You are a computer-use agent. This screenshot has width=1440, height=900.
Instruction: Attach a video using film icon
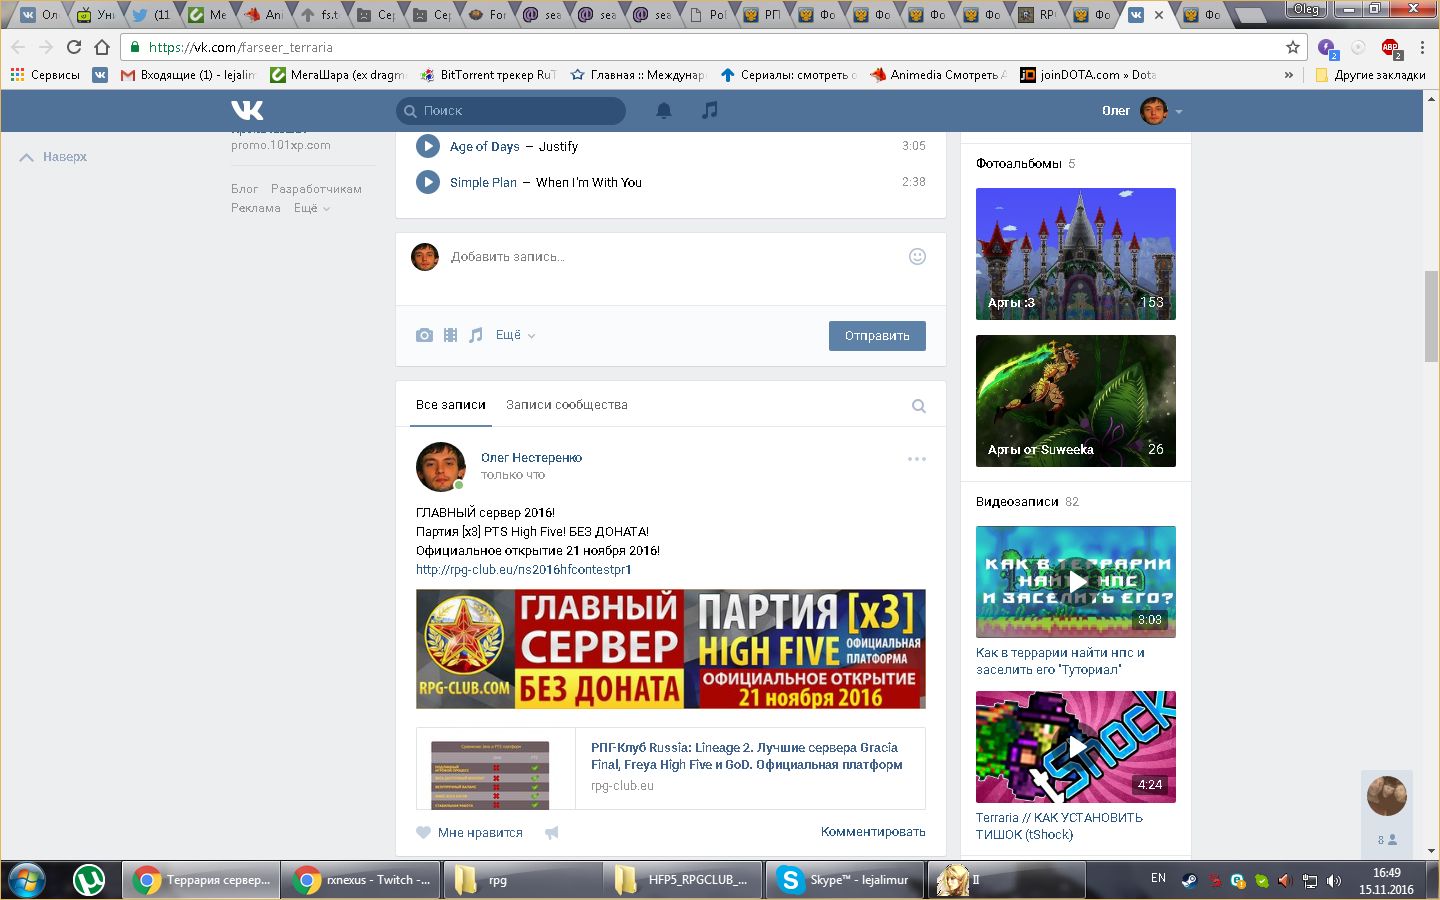tap(450, 336)
